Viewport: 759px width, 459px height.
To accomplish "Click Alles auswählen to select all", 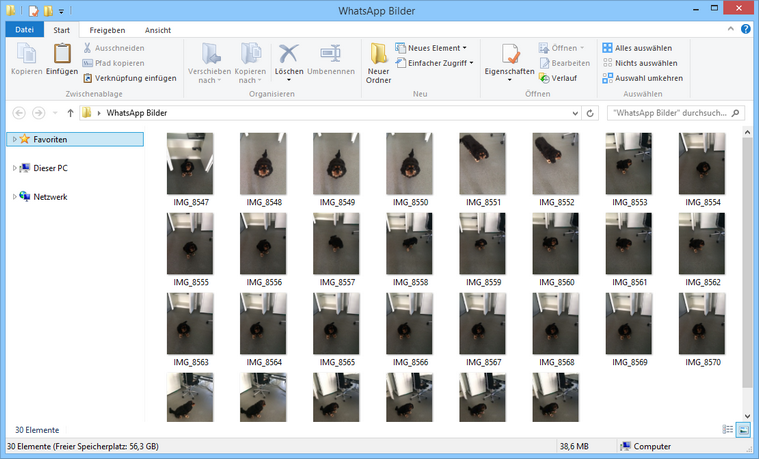I will tap(642, 47).
